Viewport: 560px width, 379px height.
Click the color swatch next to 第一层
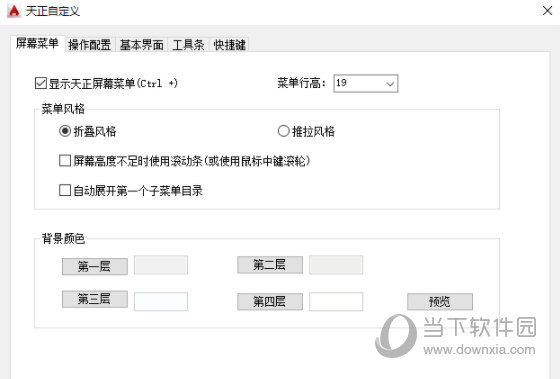point(161,265)
